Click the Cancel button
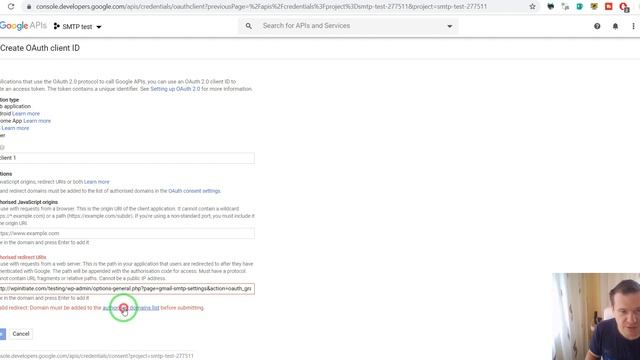The width and height of the screenshot is (640, 360). 21,334
